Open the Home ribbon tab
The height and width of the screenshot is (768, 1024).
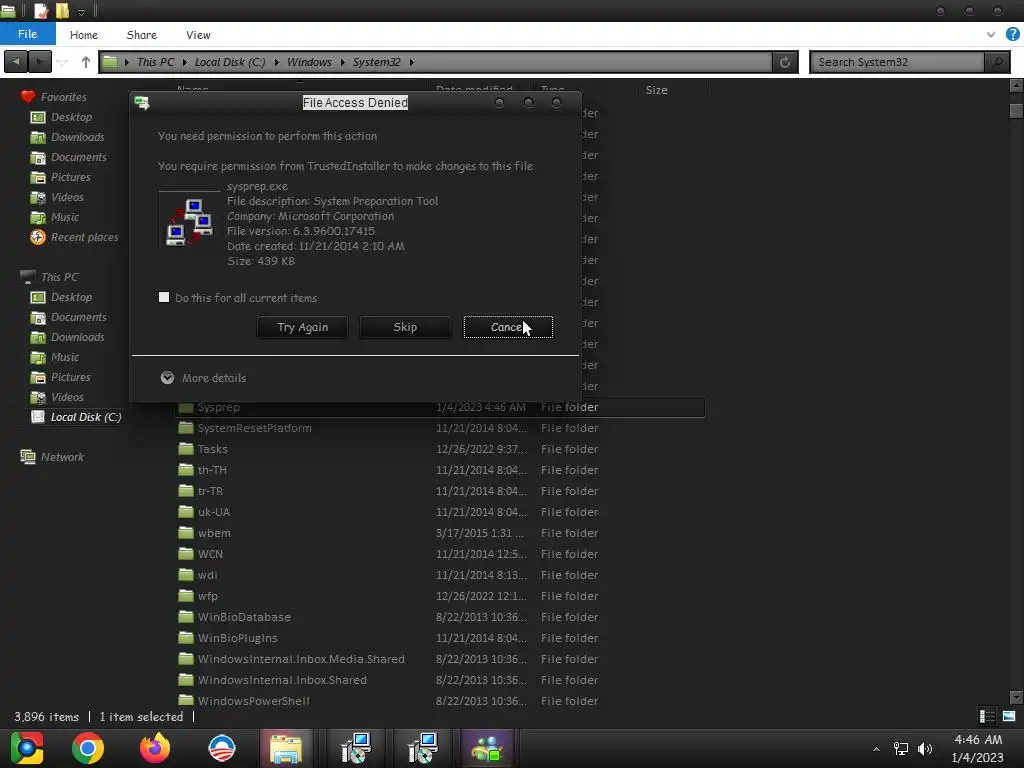pos(84,35)
